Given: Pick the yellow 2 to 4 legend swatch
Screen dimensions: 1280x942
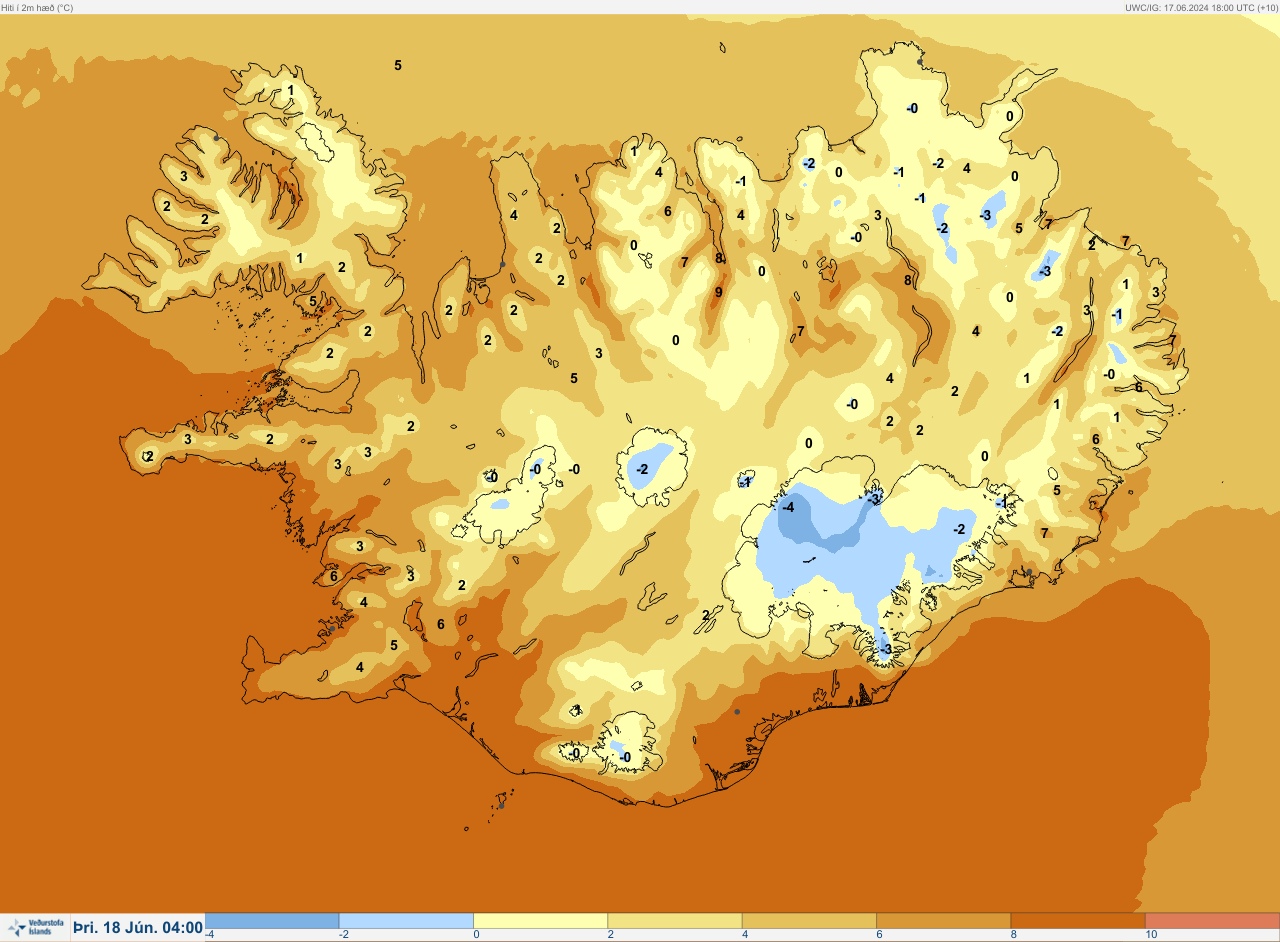Looking at the screenshot, I should (674, 920).
